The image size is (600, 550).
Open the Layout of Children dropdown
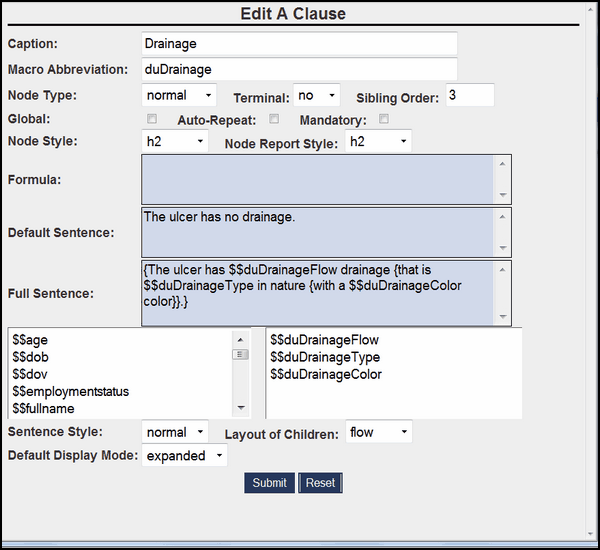[x=379, y=432]
